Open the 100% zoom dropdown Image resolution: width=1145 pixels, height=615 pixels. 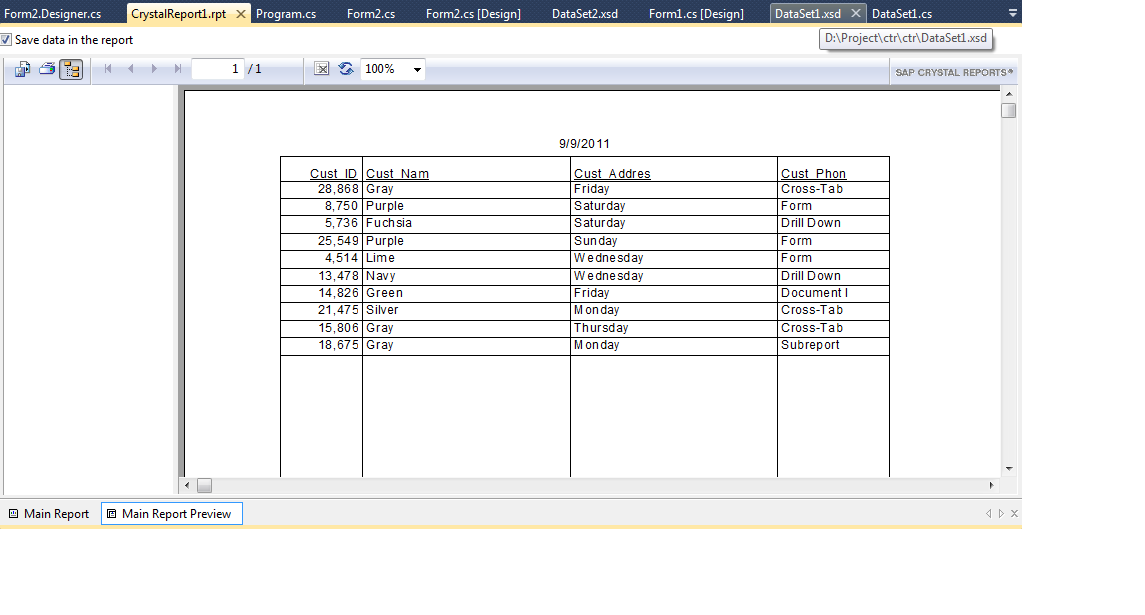417,69
